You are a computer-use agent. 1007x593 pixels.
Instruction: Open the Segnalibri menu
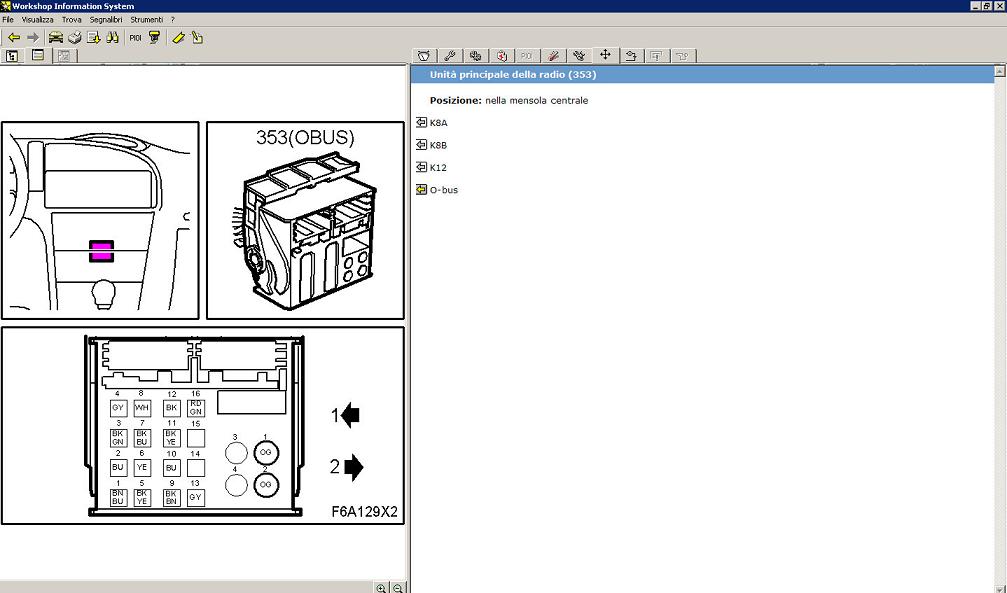106,20
